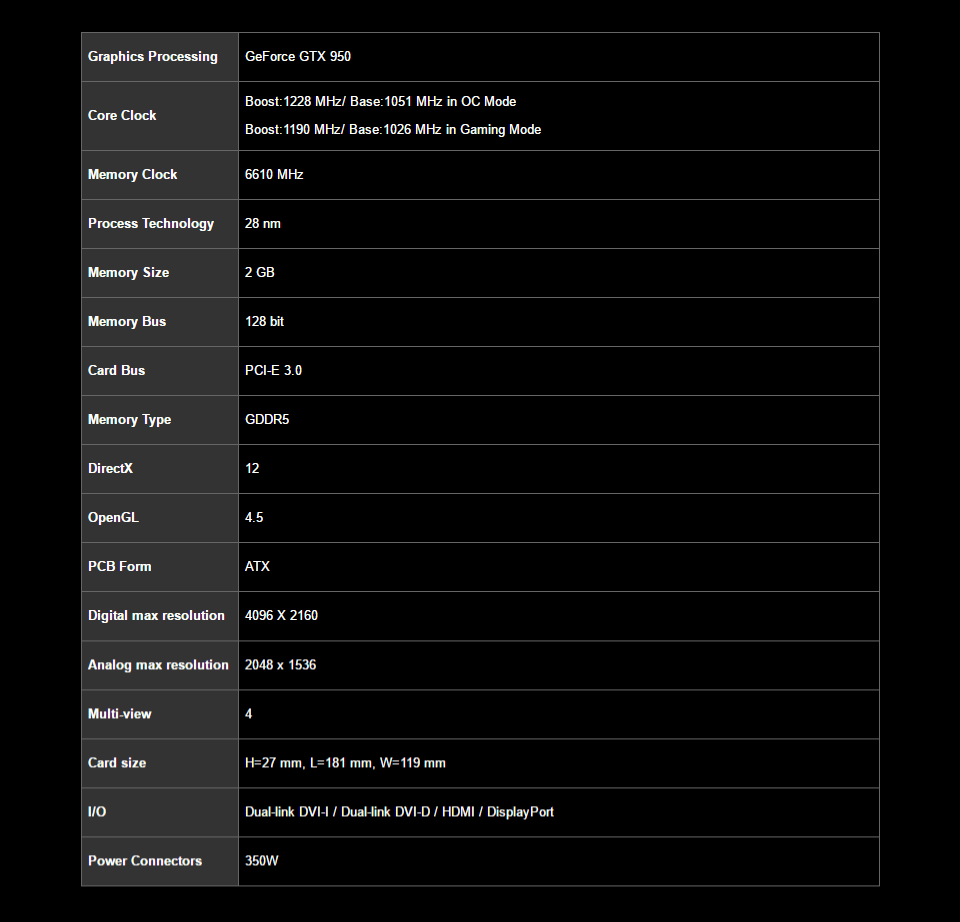
Task: Select the DirectX 12 value
Action: click(x=251, y=468)
